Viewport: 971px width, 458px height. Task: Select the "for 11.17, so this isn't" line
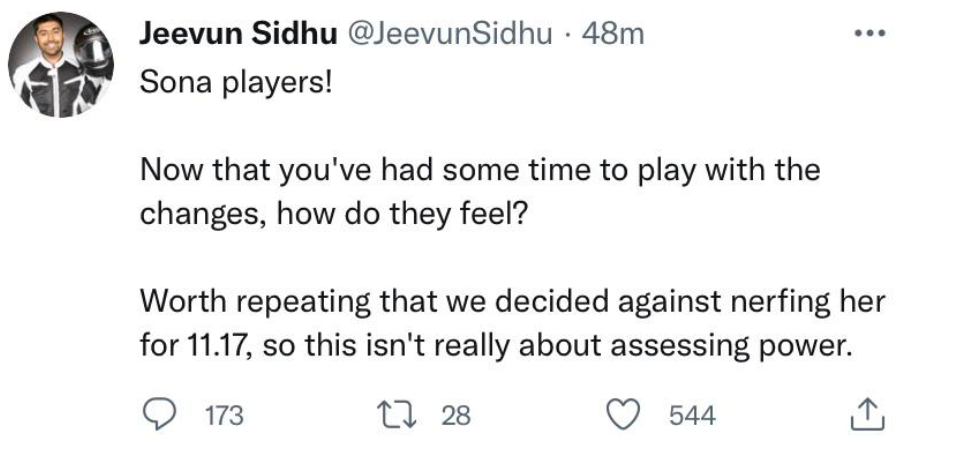coord(493,346)
